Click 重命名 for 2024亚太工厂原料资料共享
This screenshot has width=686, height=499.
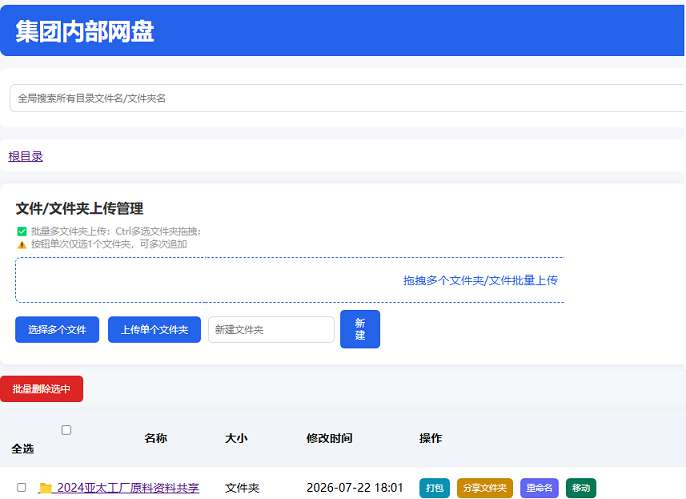(x=539, y=488)
